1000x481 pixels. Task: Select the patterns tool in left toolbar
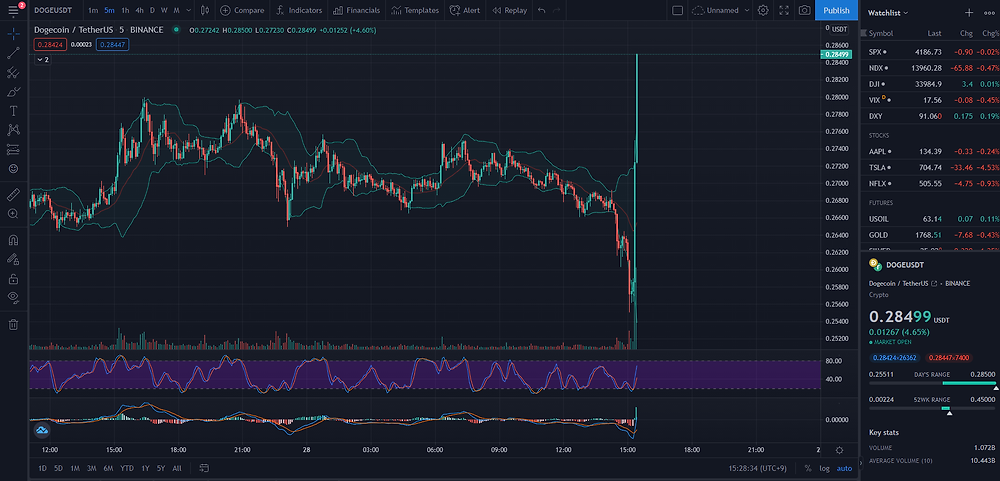(x=13, y=130)
